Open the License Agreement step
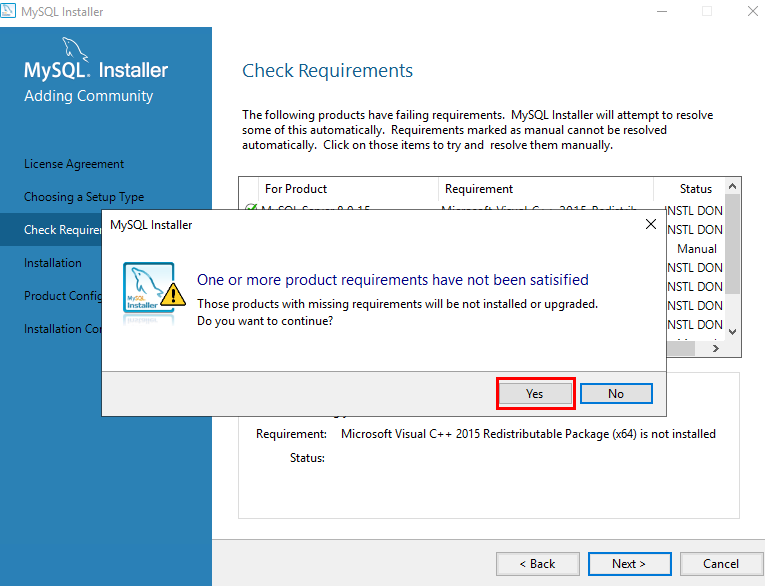This screenshot has height=586, width=765. click(x=74, y=164)
